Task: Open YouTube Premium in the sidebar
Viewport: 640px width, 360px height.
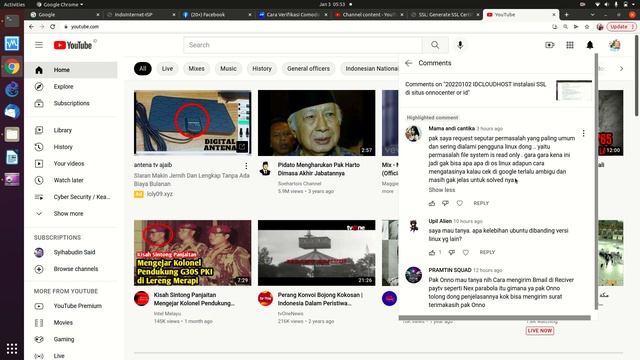Action: pos(71,306)
